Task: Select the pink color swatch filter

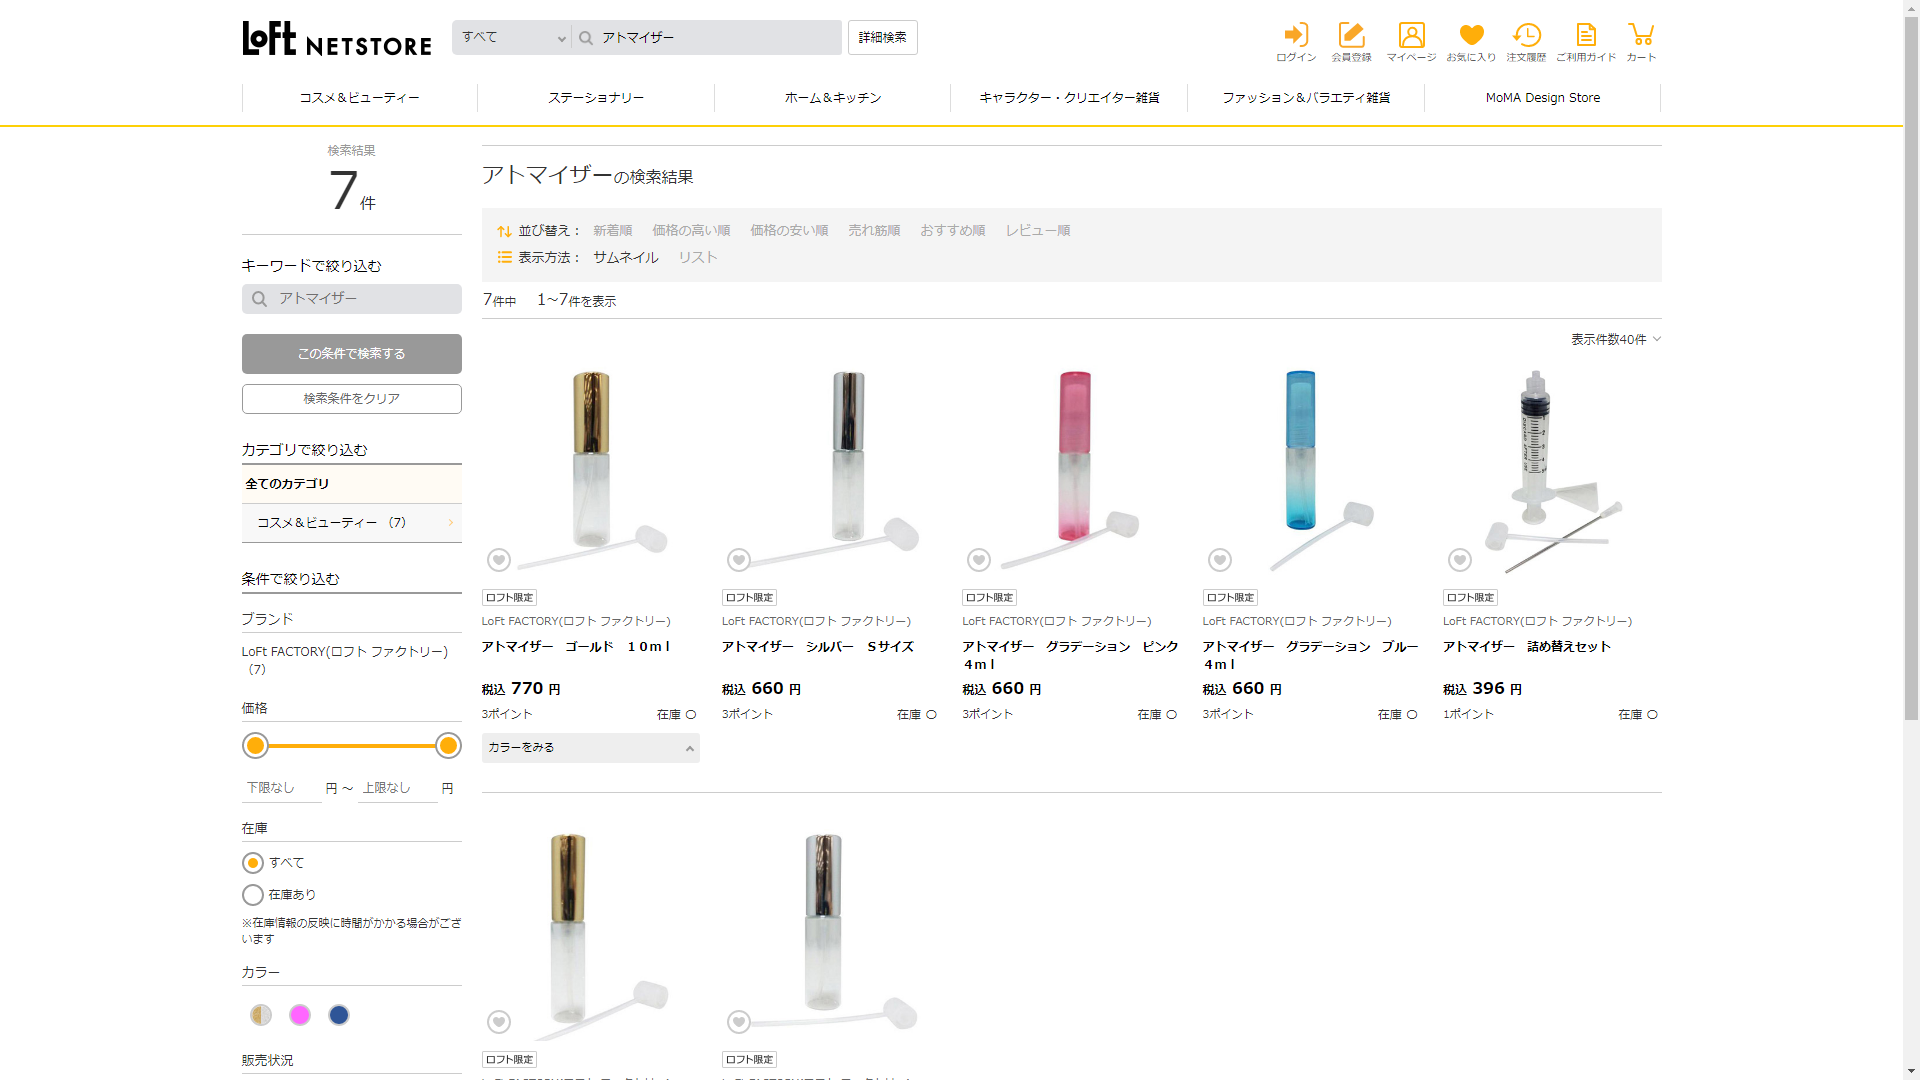Action: [x=300, y=1015]
